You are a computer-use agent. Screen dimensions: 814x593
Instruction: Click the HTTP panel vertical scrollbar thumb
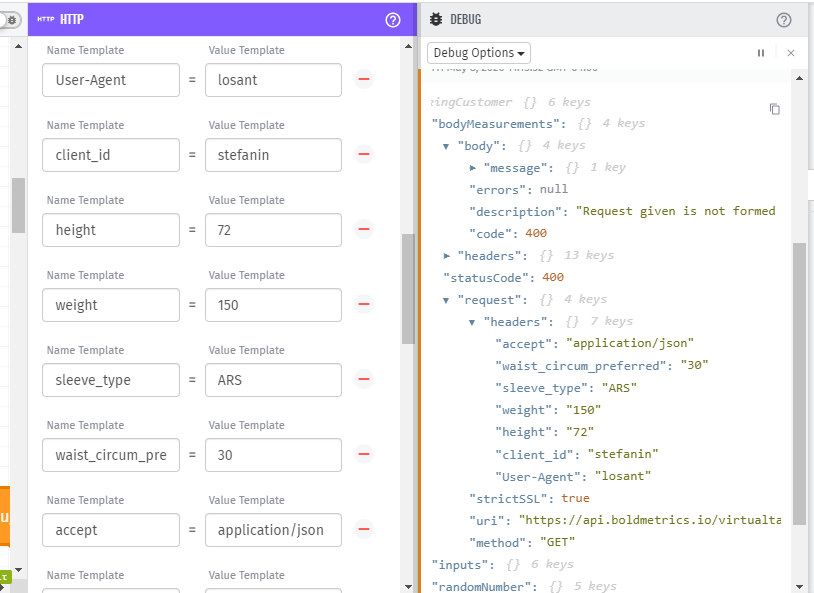pyautogui.click(x=408, y=289)
